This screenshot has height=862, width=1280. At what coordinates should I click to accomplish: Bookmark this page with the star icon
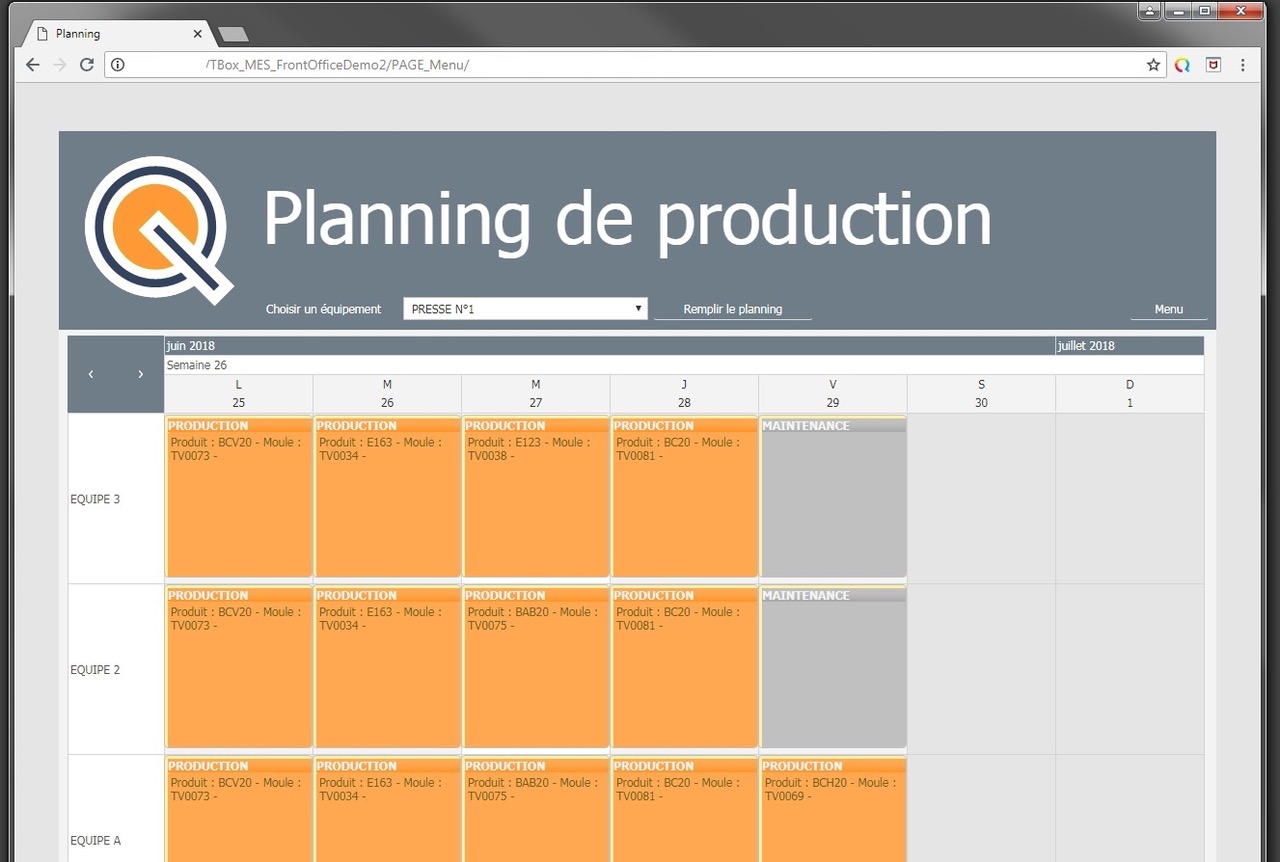[1153, 65]
